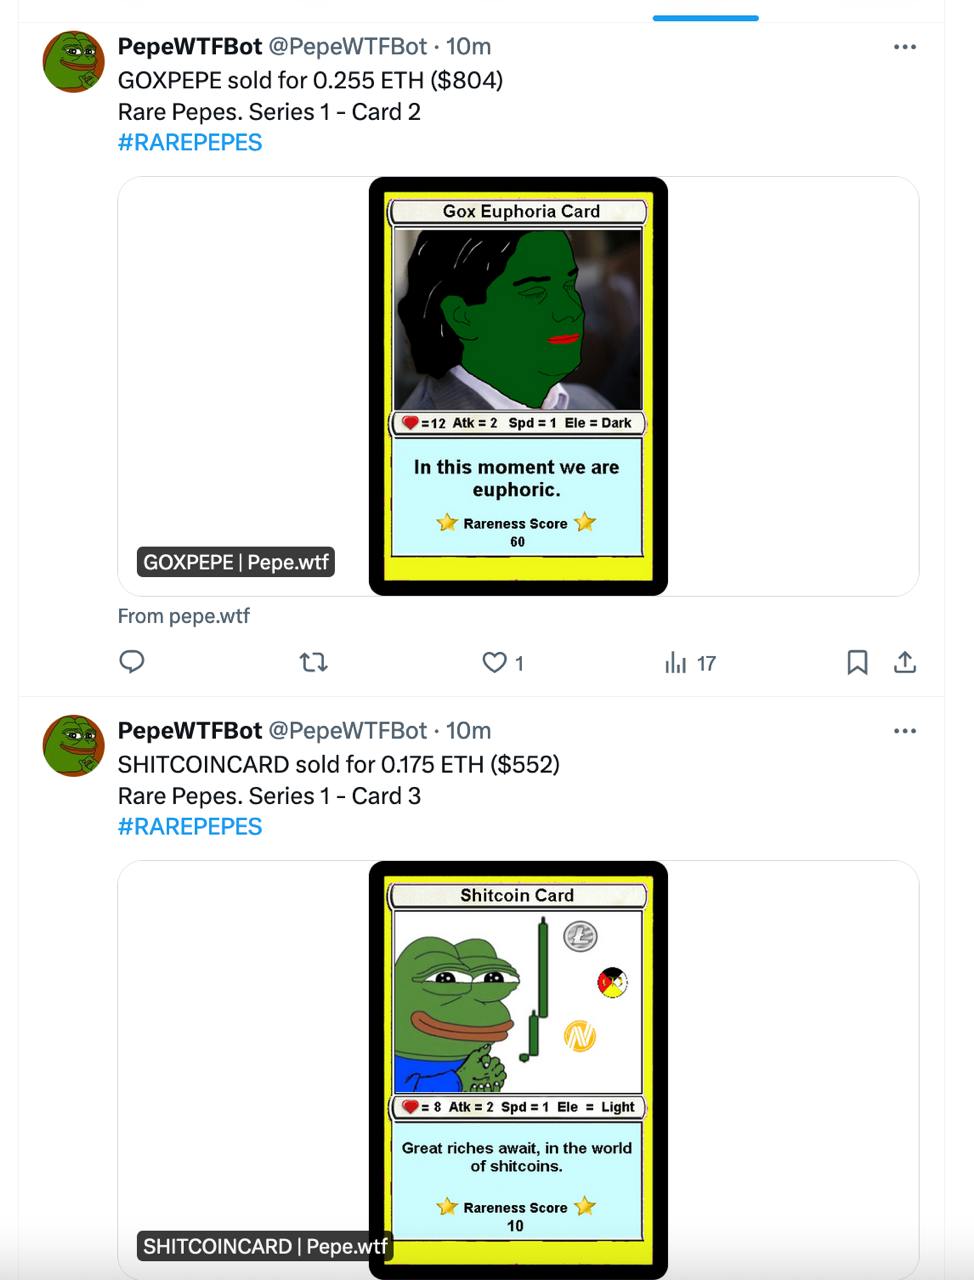
Task: Click #RAREPEPES hashtag in GOXPEPE tweet
Action: [x=190, y=143]
